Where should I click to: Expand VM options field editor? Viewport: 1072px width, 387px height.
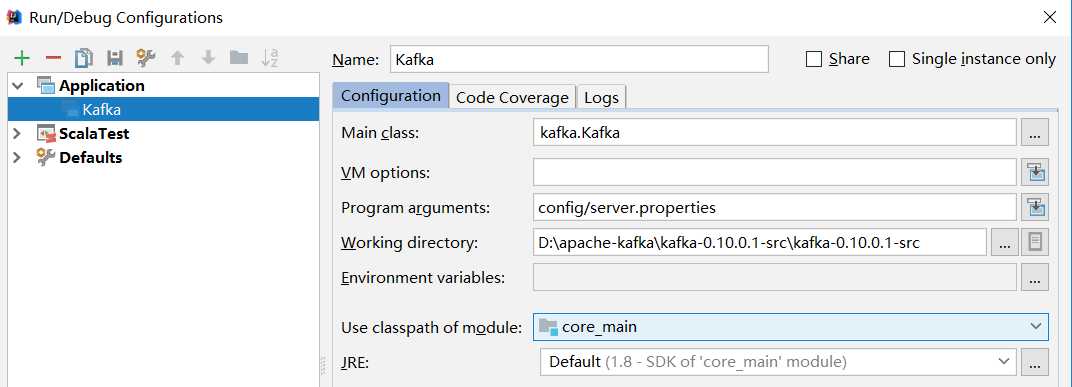(x=1034, y=172)
